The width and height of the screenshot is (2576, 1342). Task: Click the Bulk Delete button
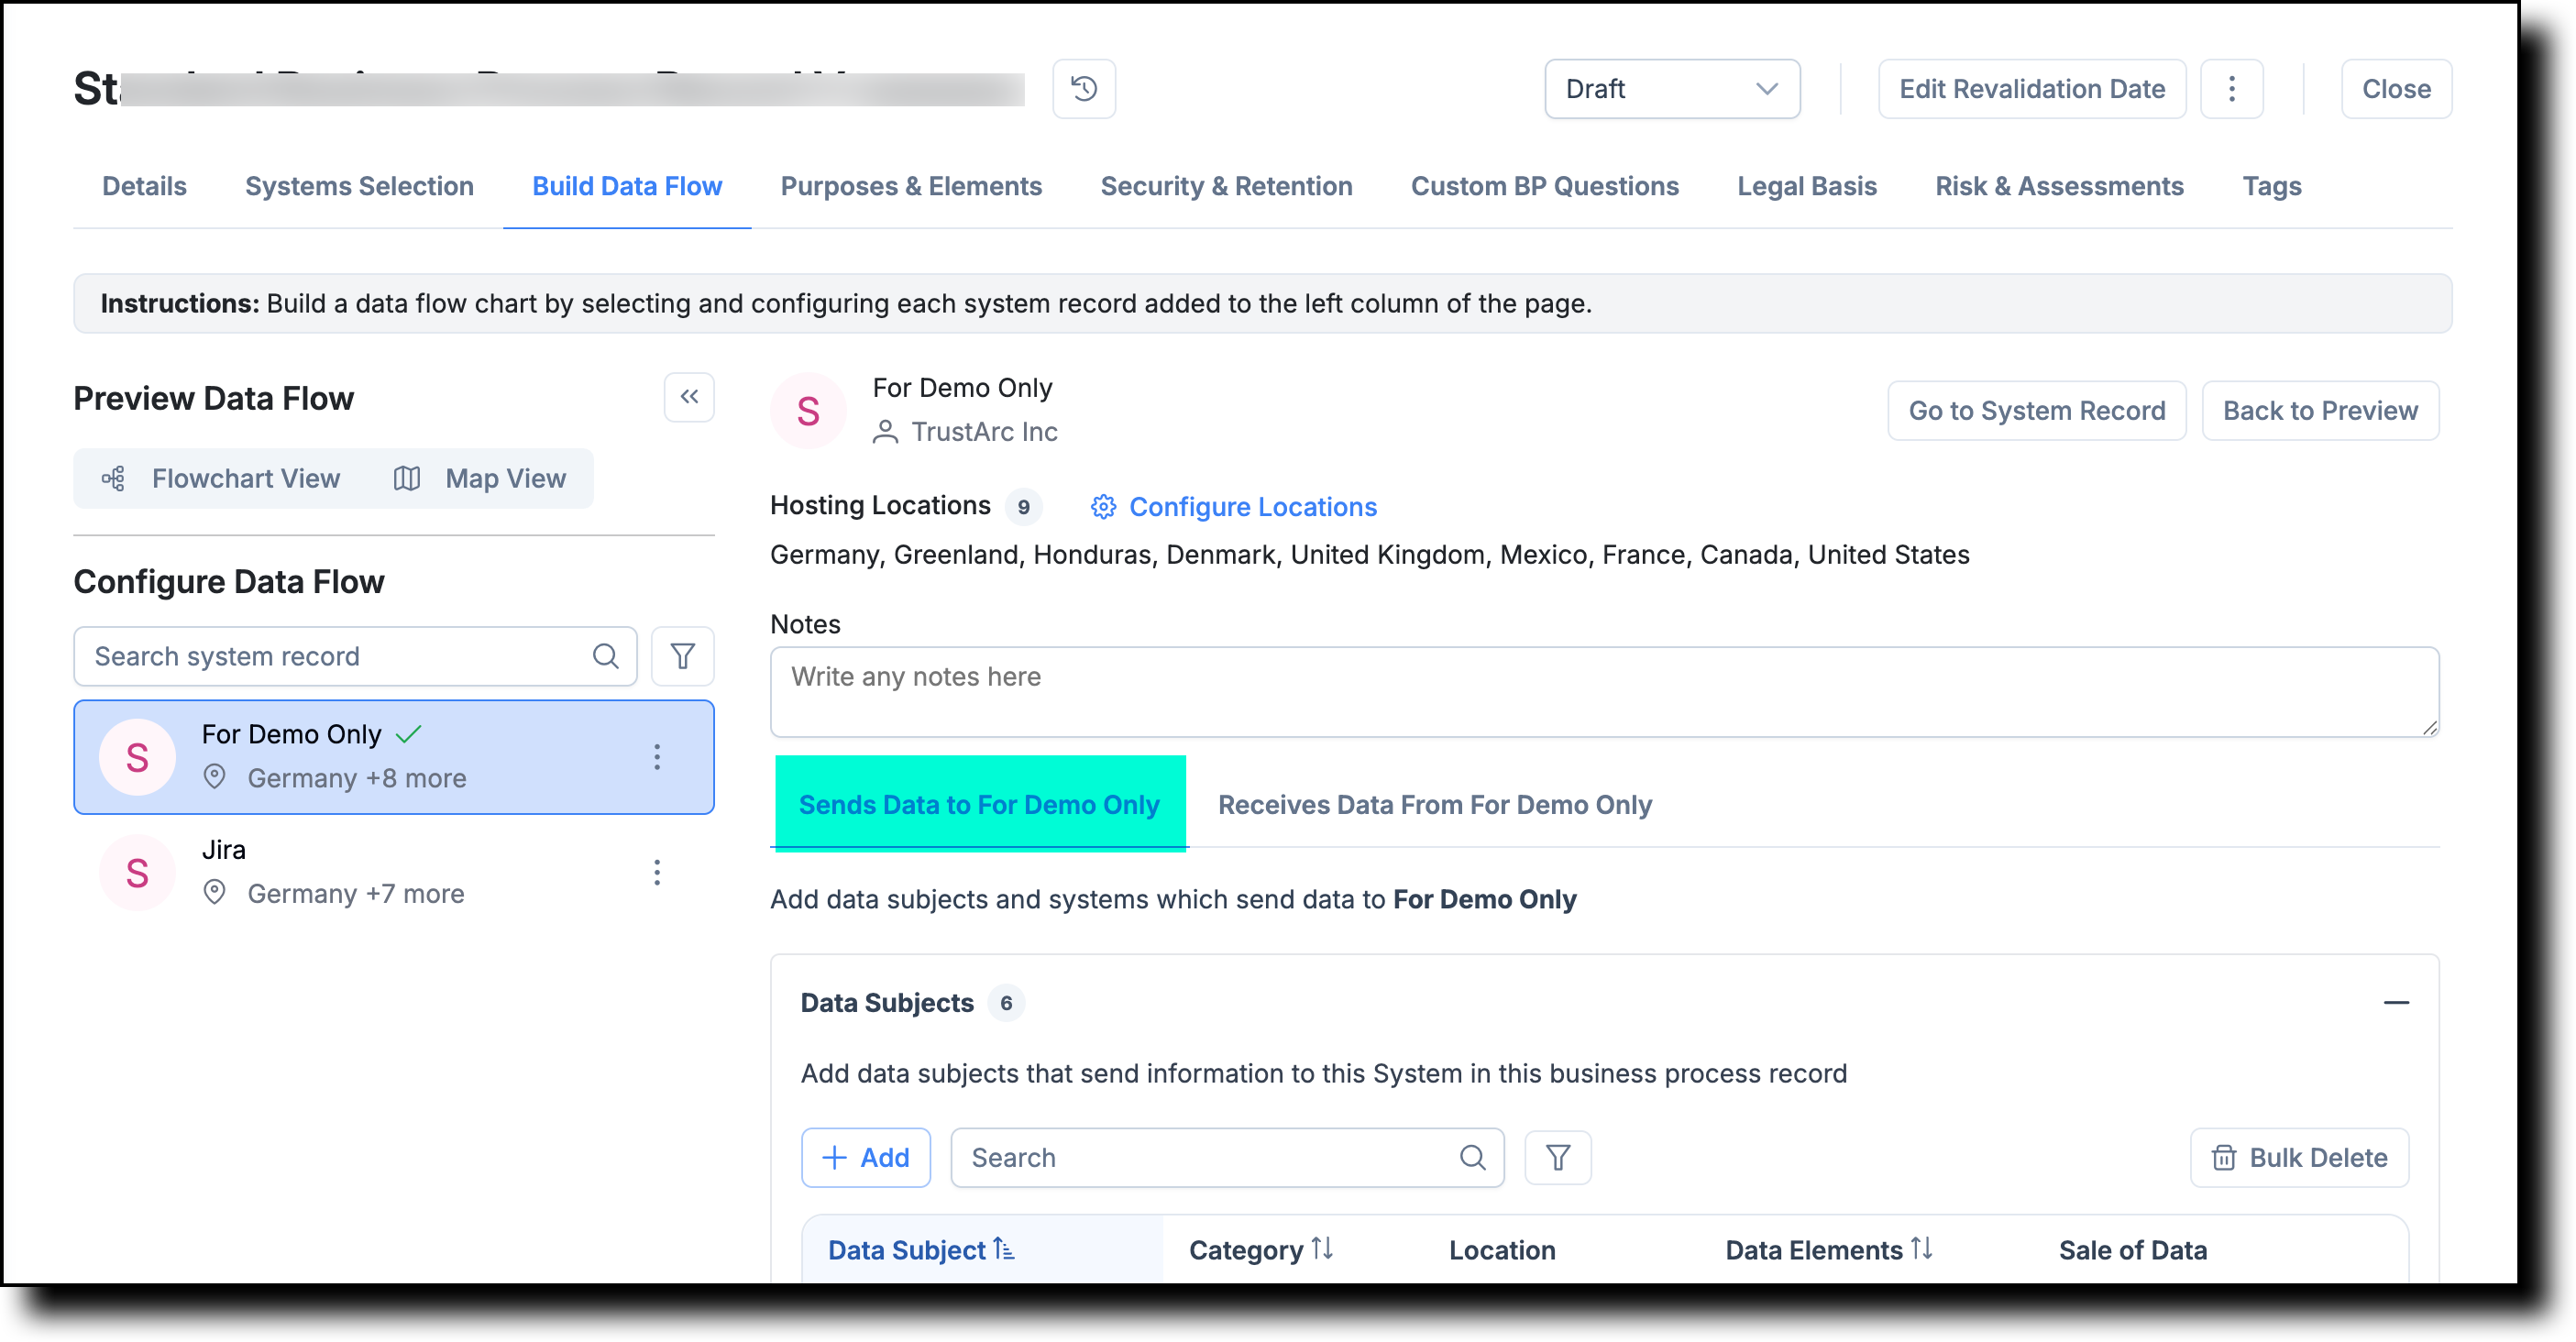[2299, 1157]
